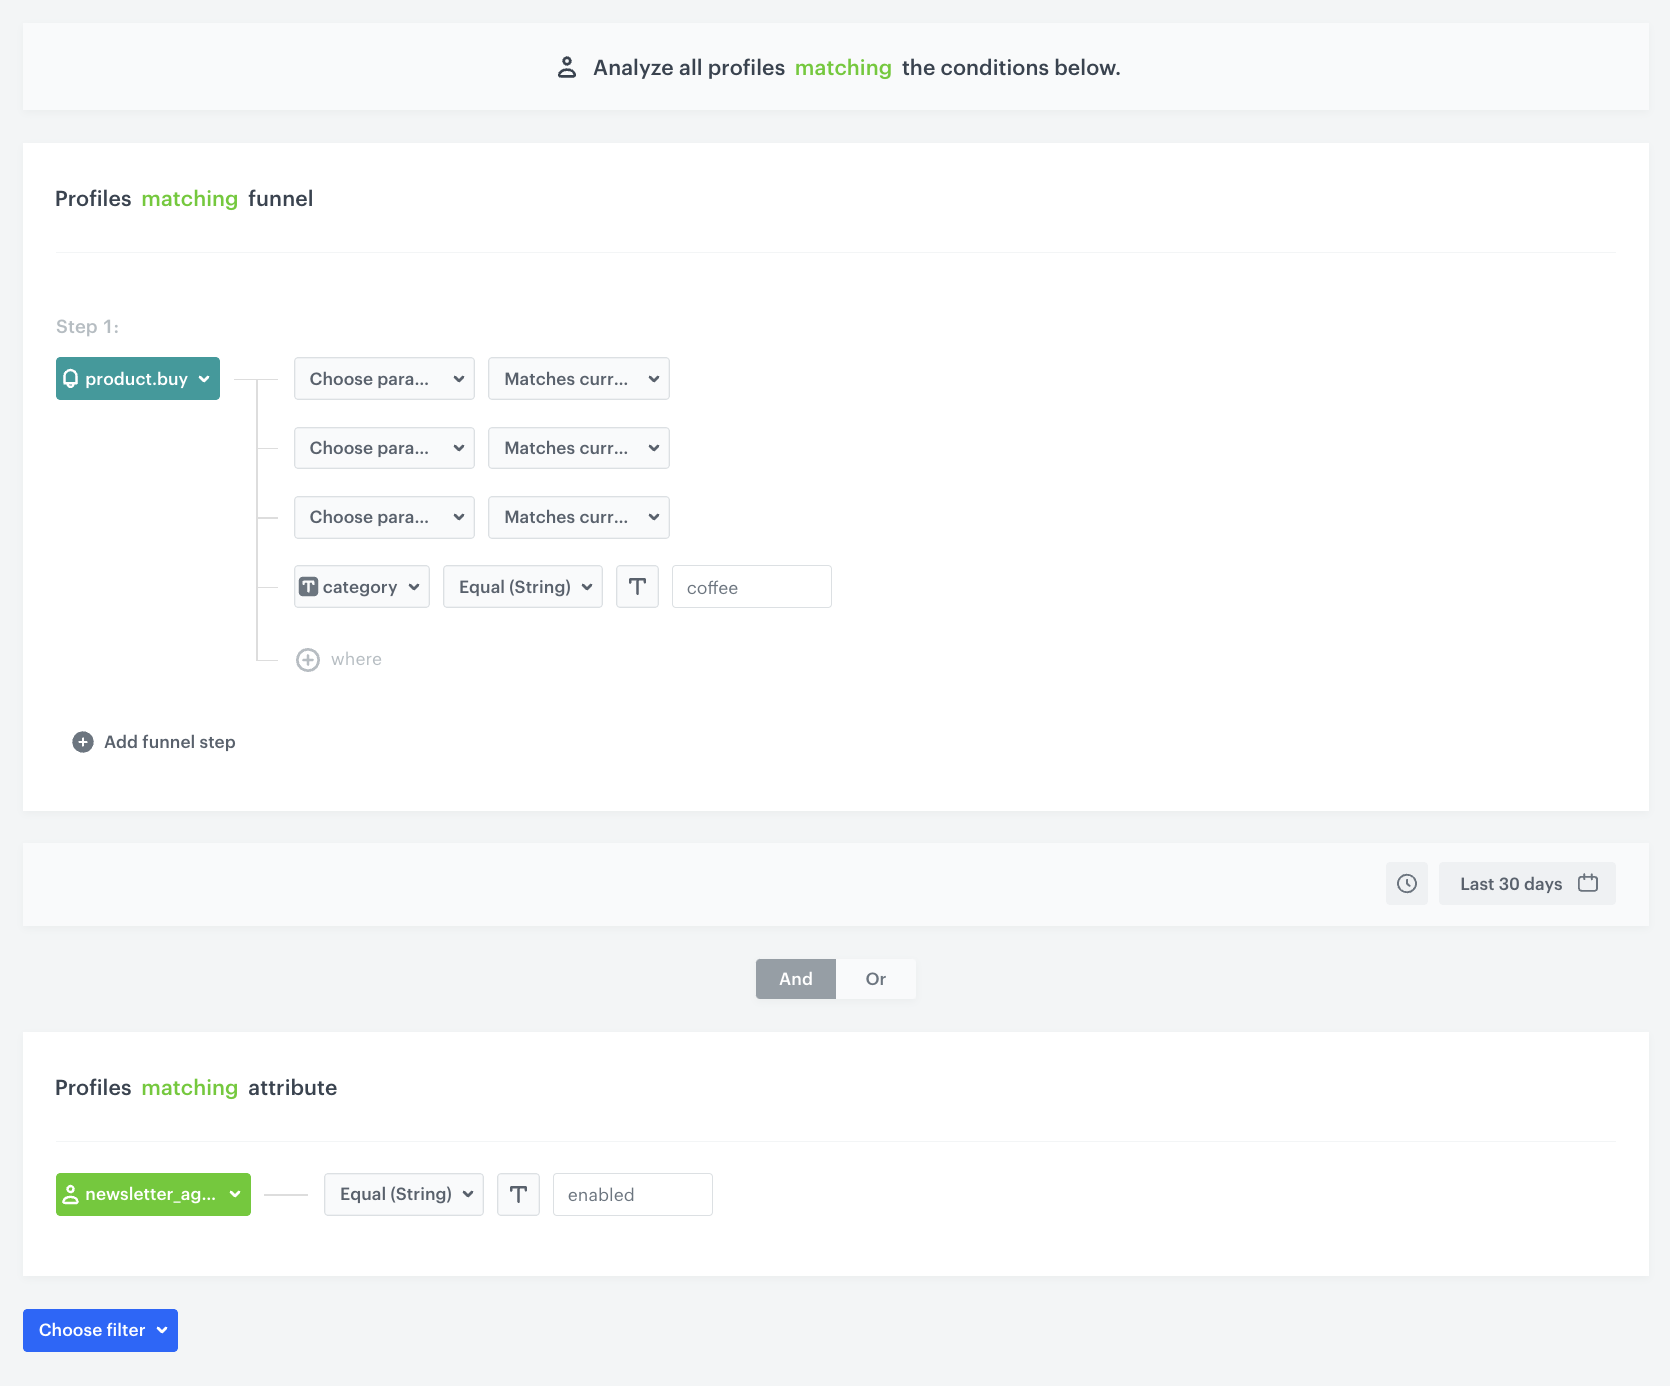Open the calendar icon beside Last 30 days
The image size is (1670, 1386).
coord(1587,883)
